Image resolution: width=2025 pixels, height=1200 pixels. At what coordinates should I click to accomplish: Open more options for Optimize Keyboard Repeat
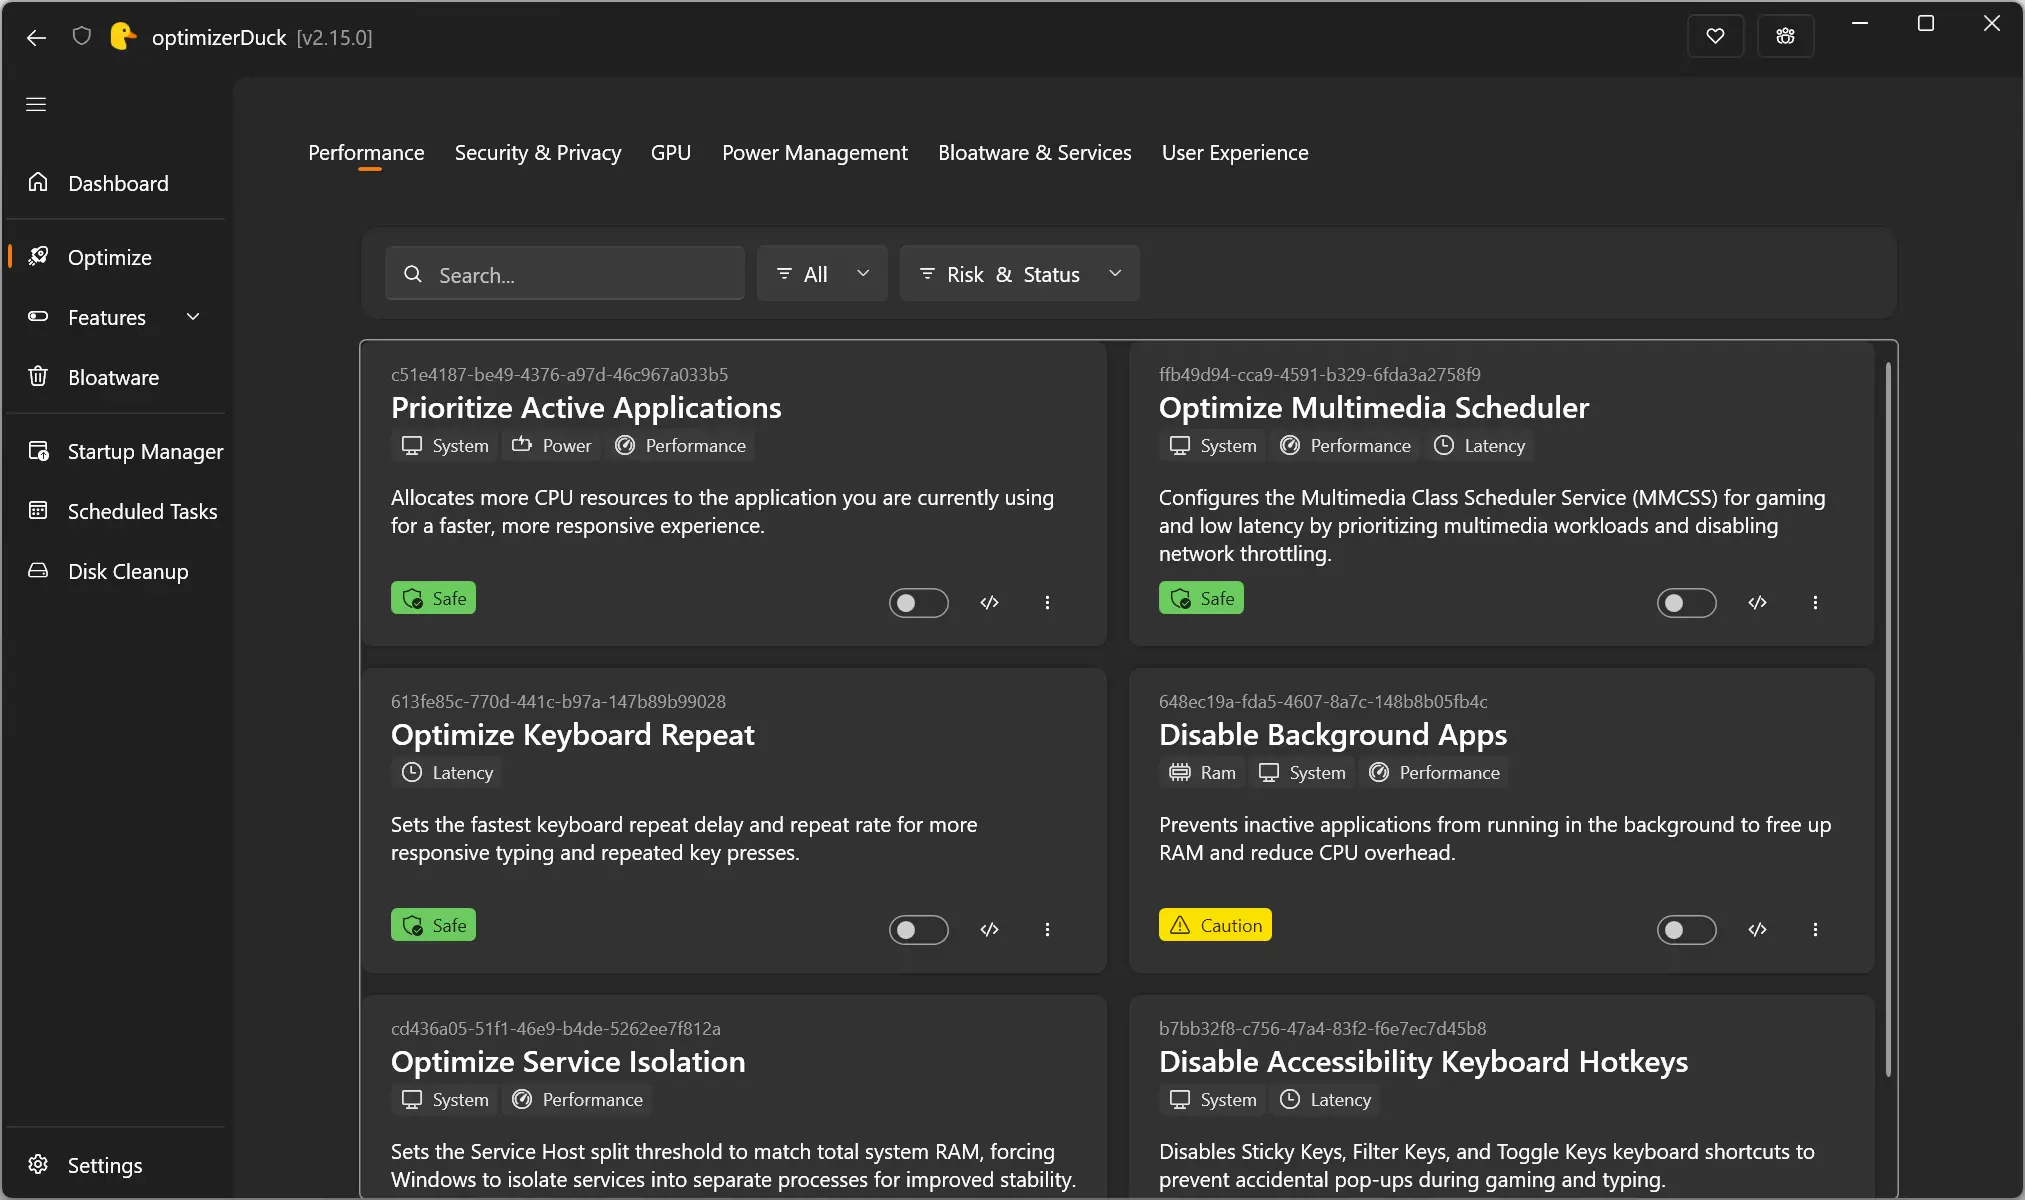pos(1047,930)
